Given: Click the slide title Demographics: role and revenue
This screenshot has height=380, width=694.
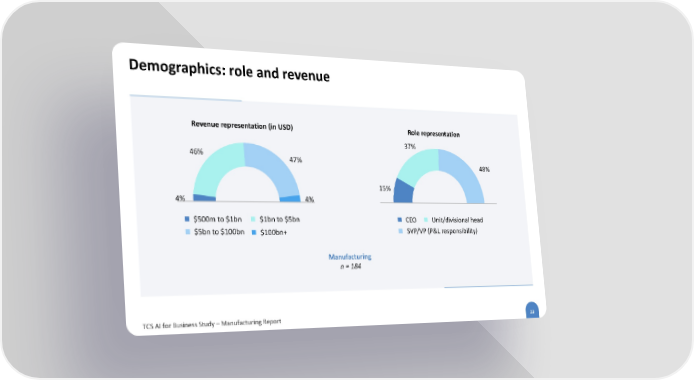Looking at the screenshot, I should (x=229, y=71).
